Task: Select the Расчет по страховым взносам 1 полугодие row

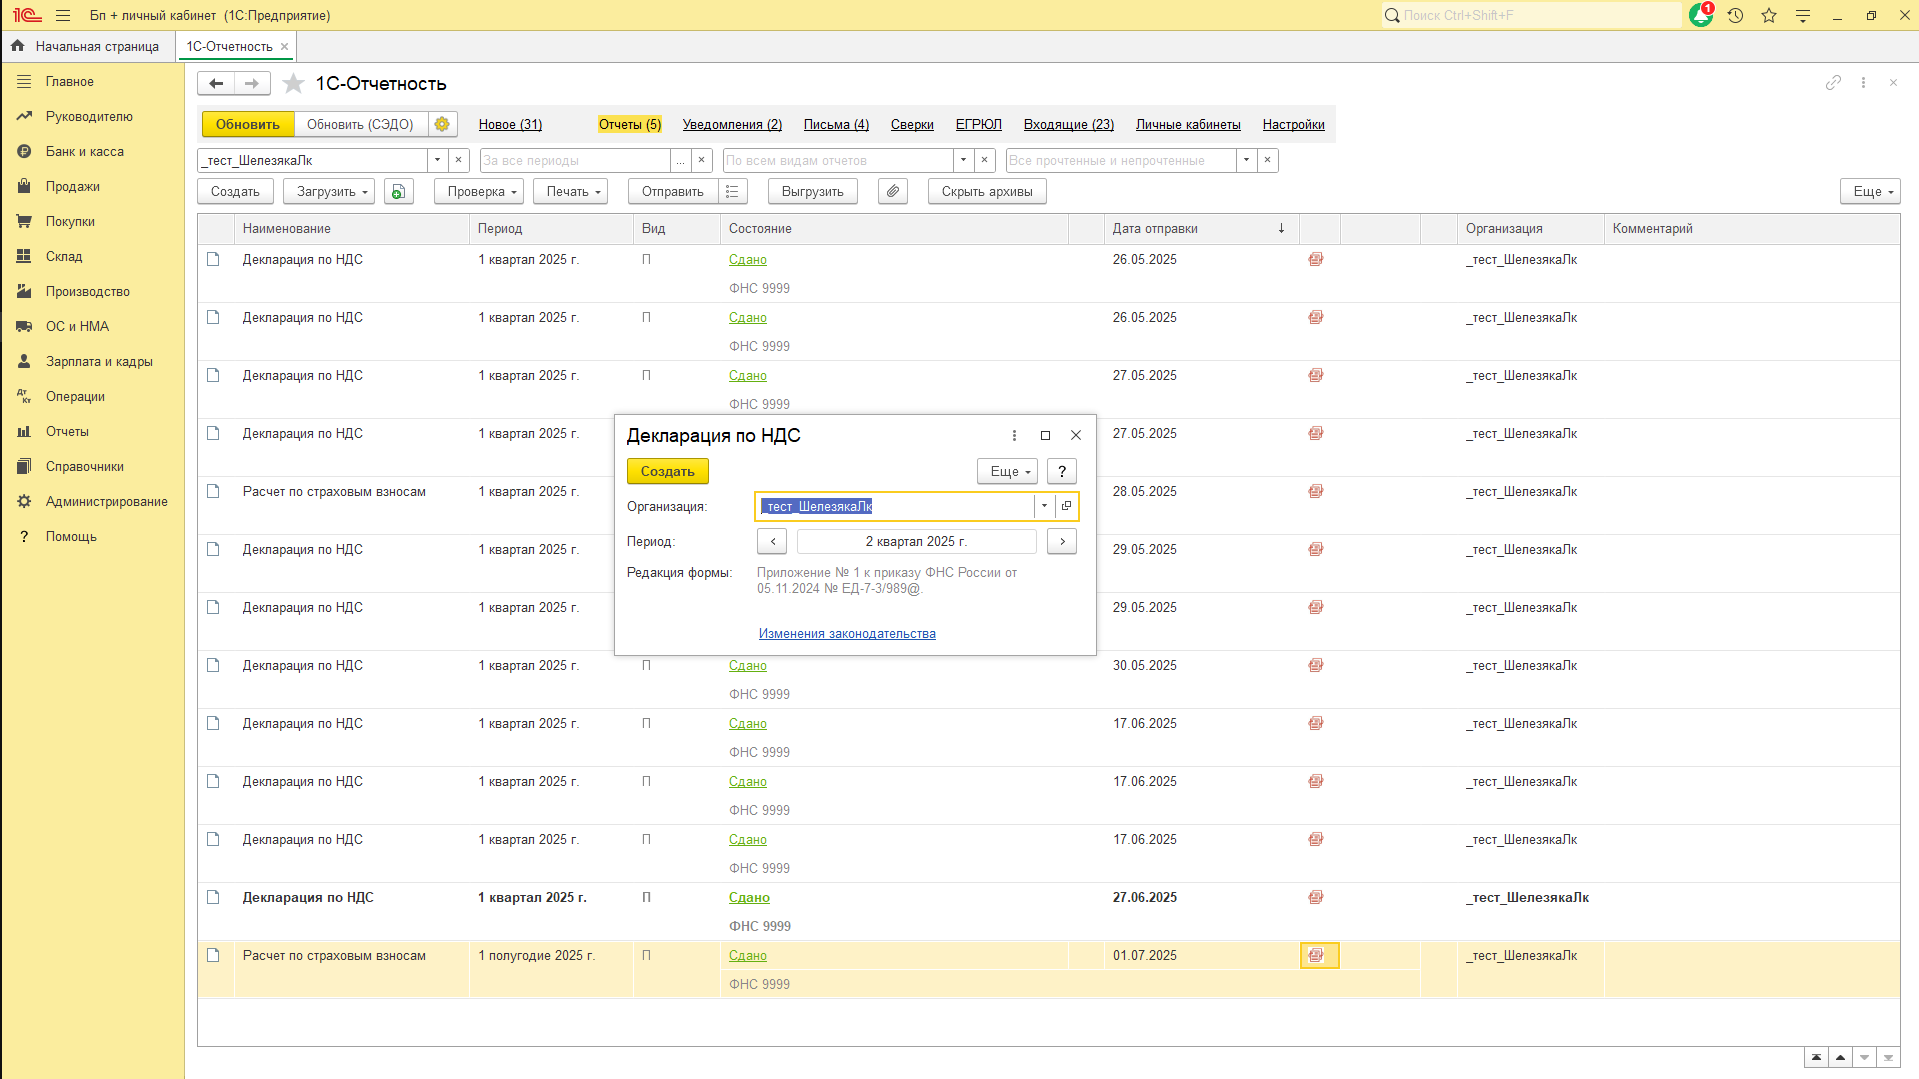Action: pyautogui.click(x=1048, y=969)
